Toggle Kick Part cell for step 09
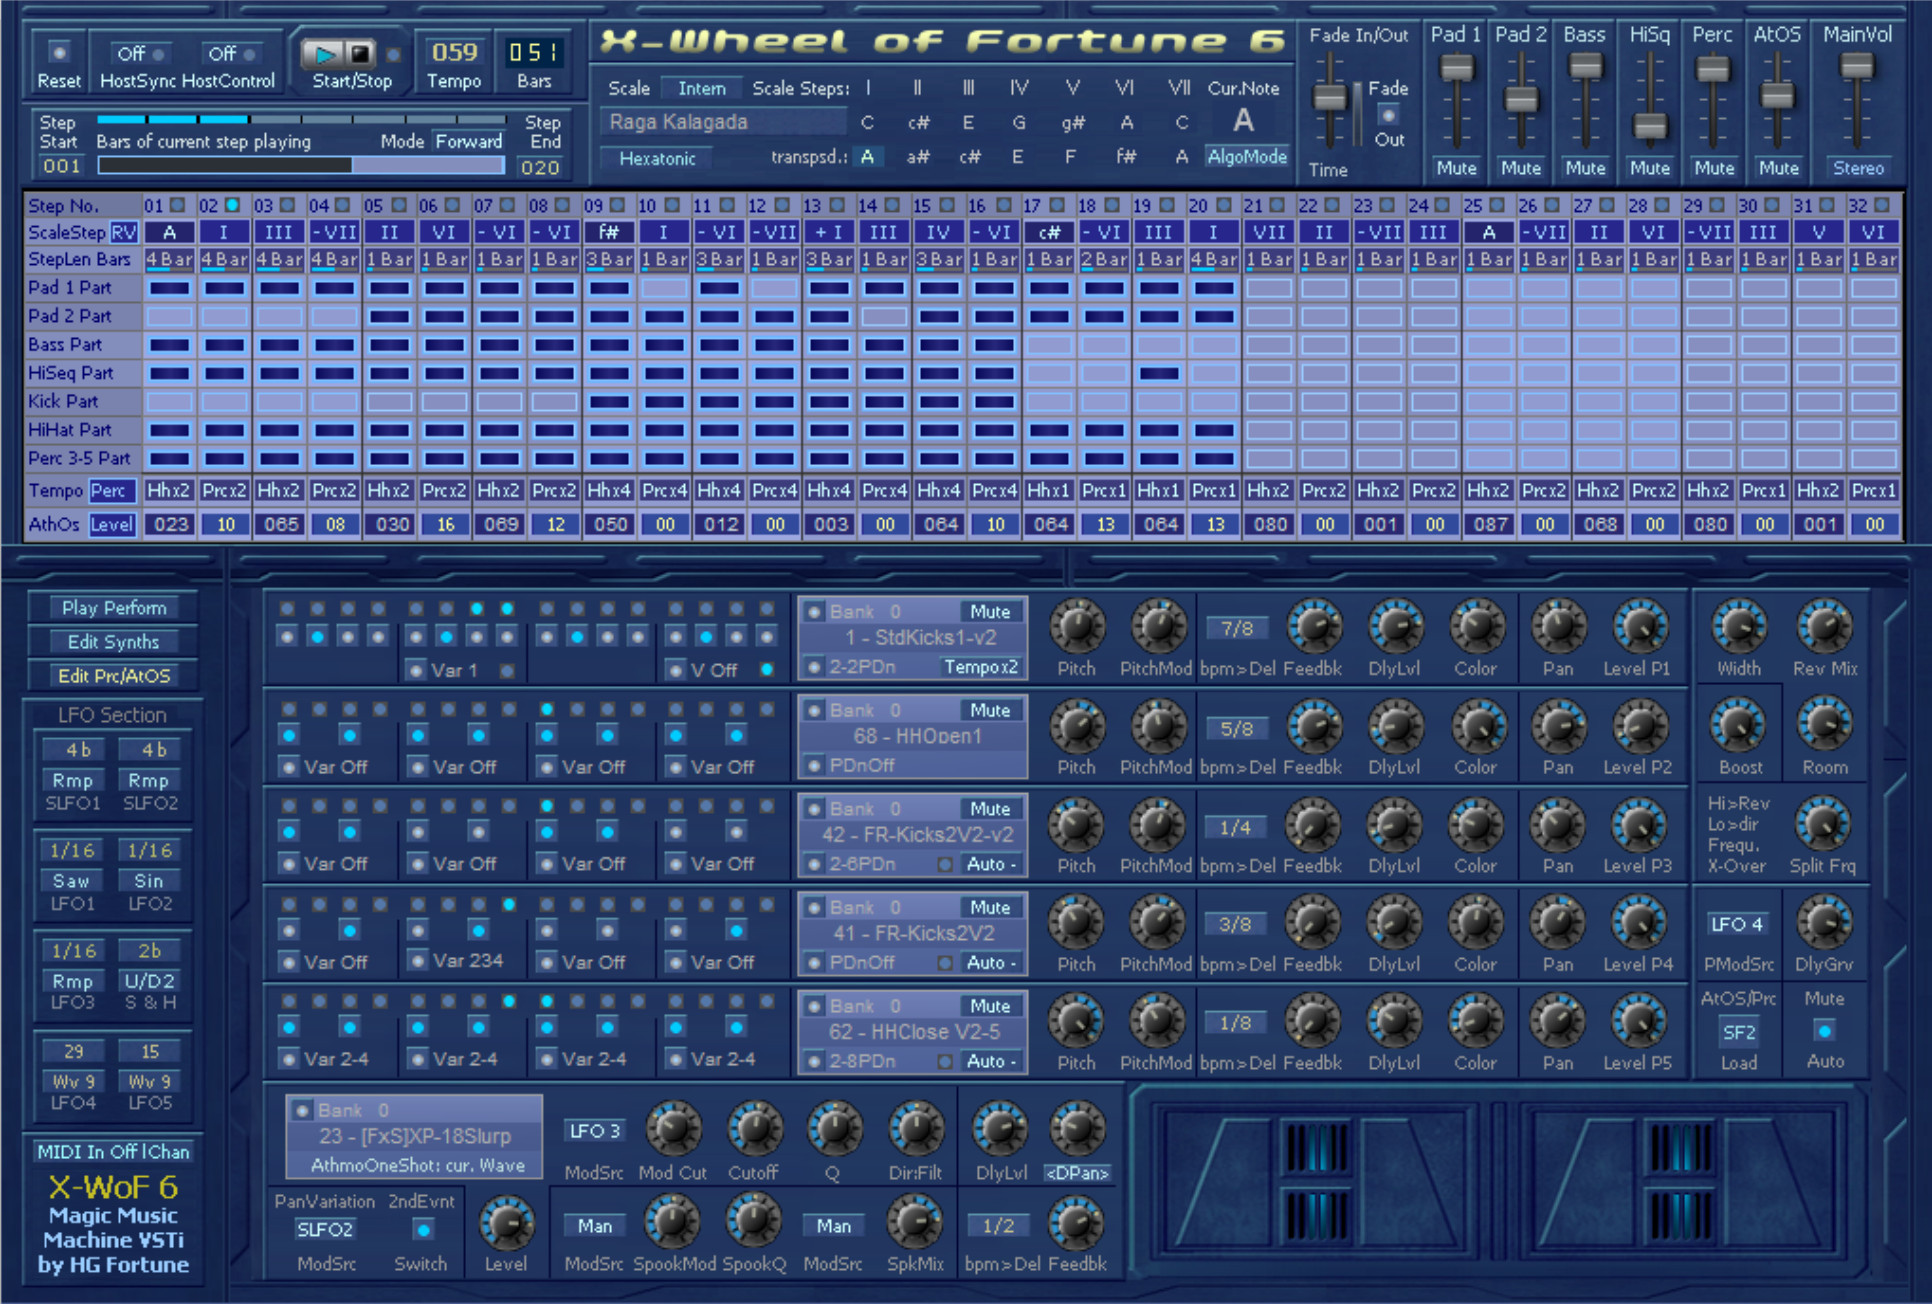The width and height of the screenshot is (1932, 1304). coord(609,402)
